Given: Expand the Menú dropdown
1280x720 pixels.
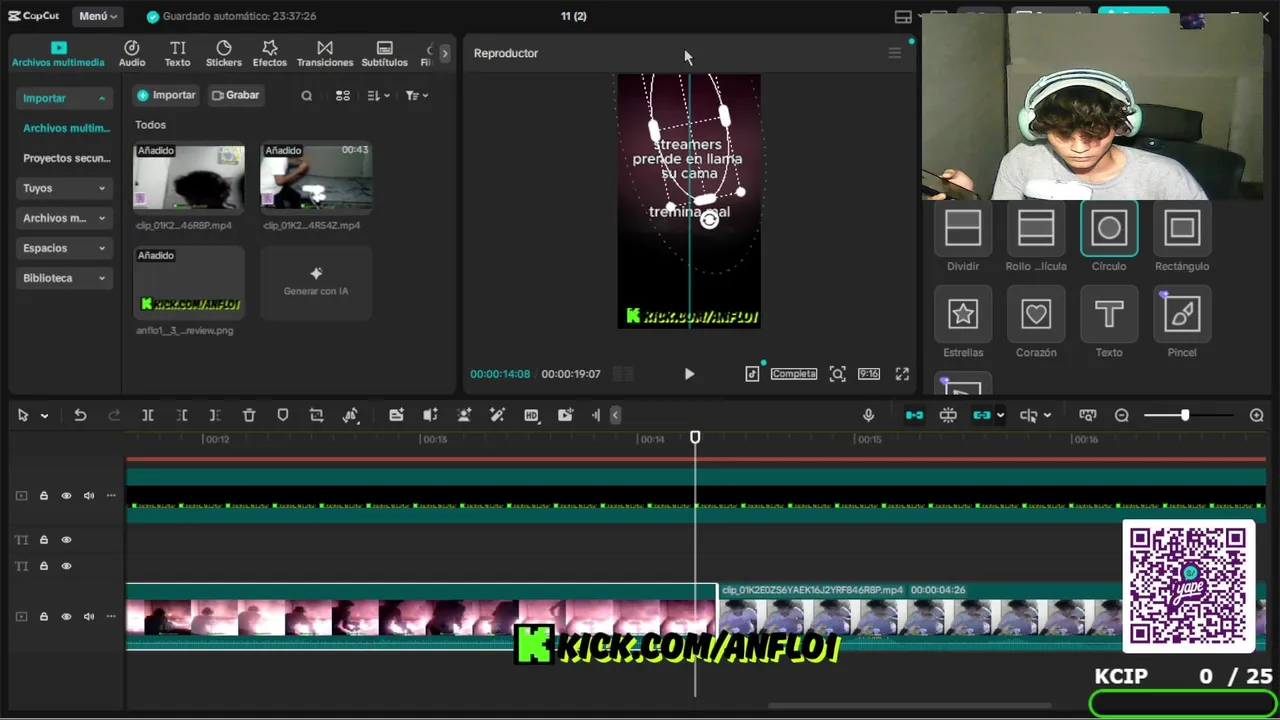Looking at the screenshot, I should pos(97,16).
